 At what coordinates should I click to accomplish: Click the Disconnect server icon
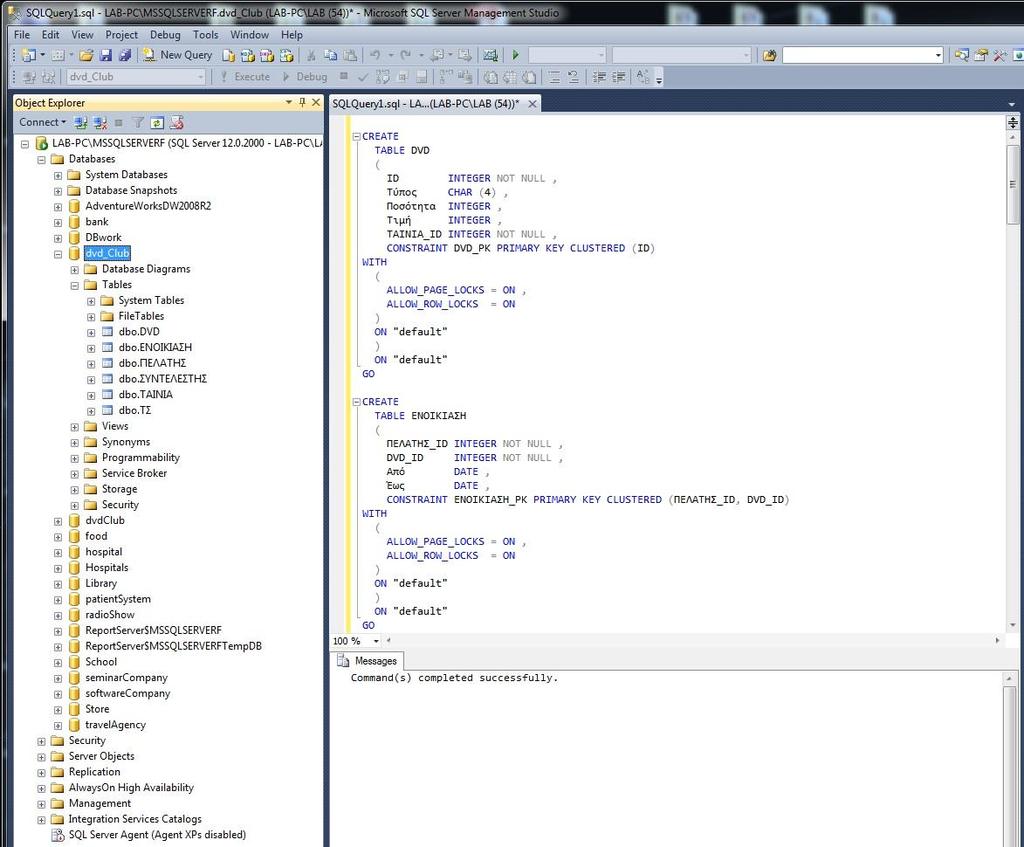click(x=100, y=122)
